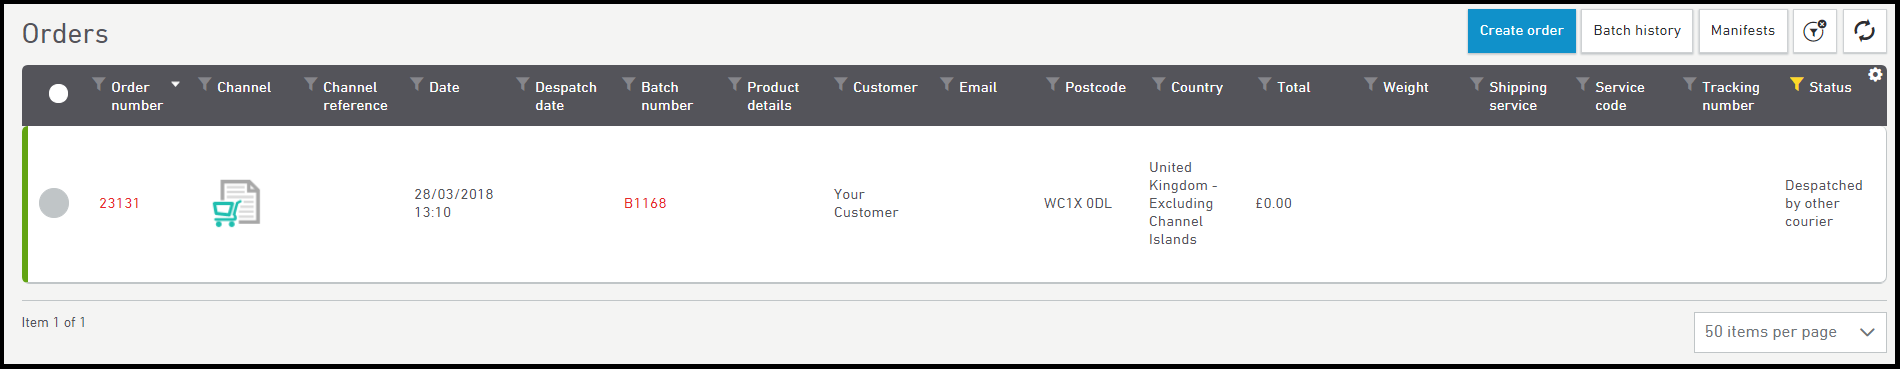This screenshot has height=369, width=1900.
Task: Open the Channel column filter funnel
Action: coord(204,84)
